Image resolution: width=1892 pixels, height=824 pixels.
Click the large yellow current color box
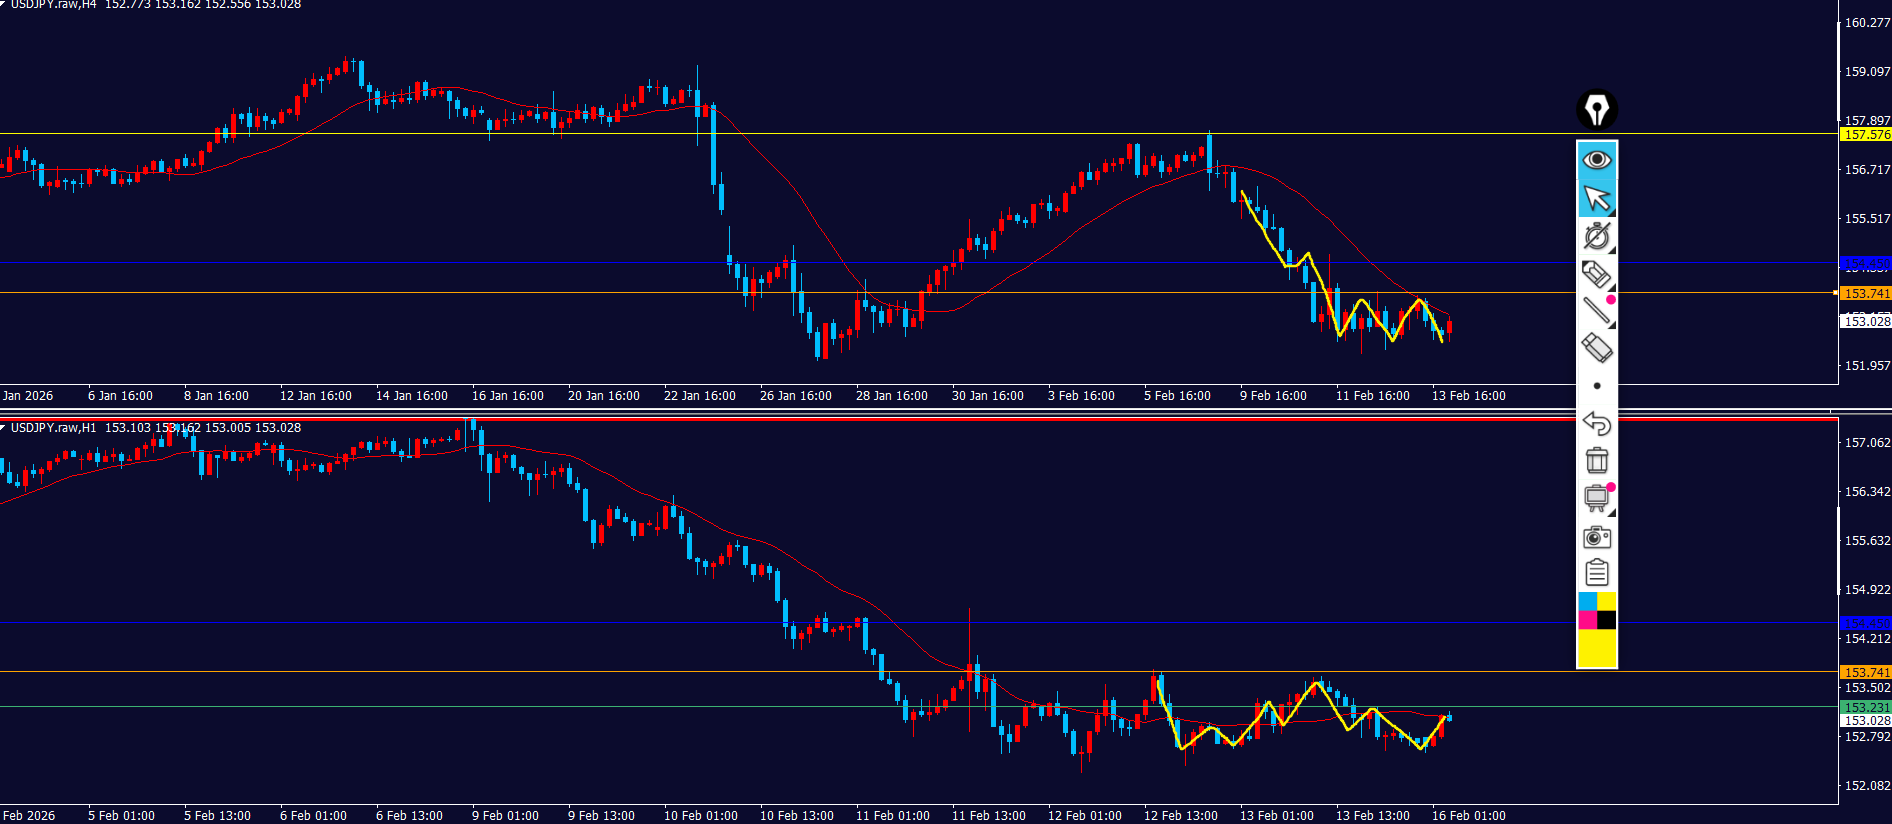coord(1597,648)
